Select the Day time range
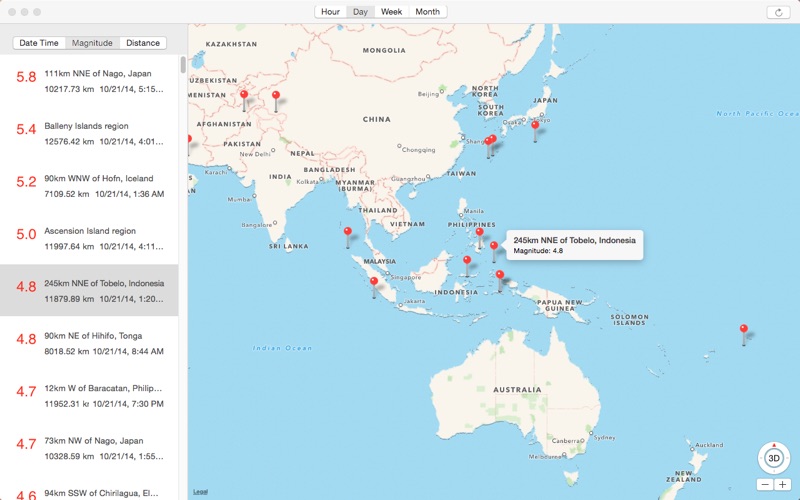The width and height of the screenshot is (800, 500). 360,12
